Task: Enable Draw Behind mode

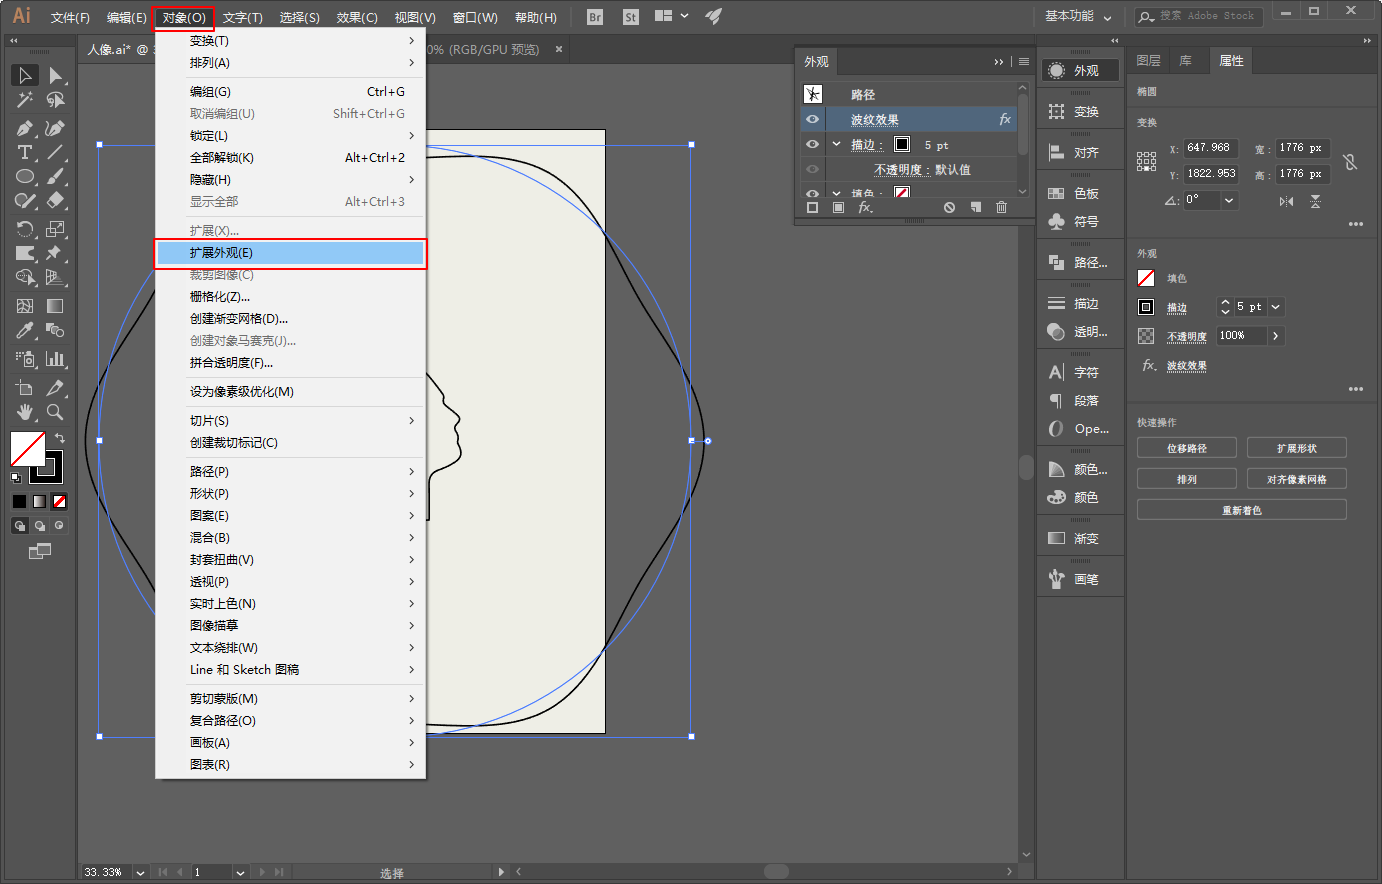Action: (40, 525)
